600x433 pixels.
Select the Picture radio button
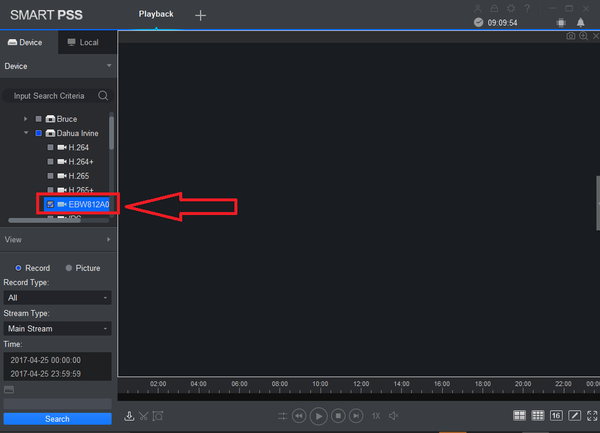[x=68, y=268]
